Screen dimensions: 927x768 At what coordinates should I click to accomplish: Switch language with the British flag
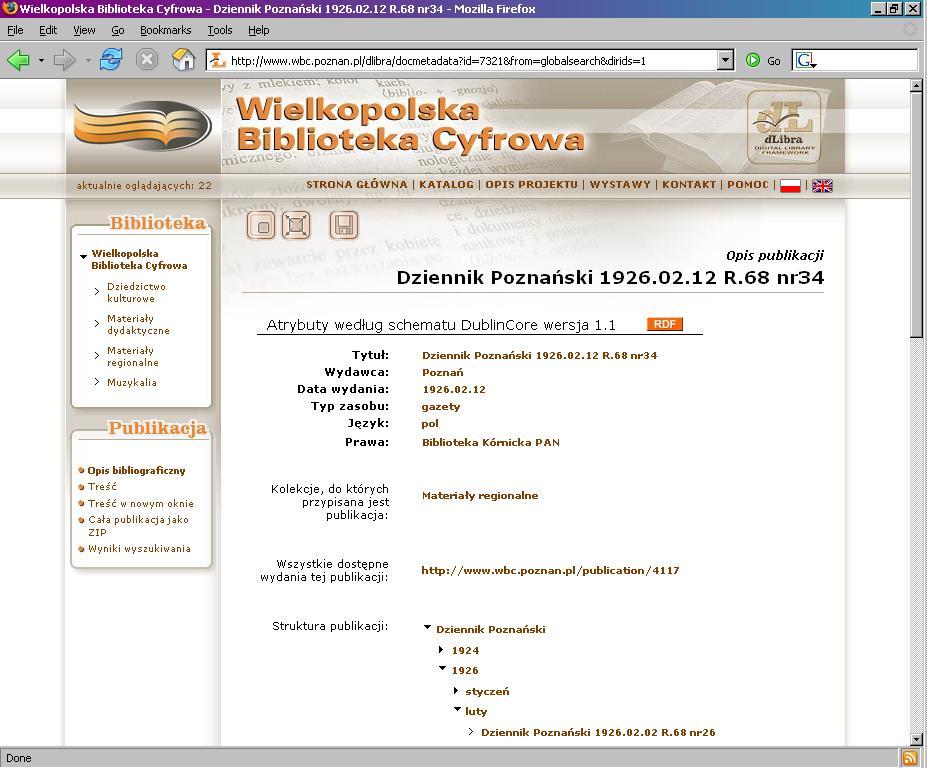coord(822,186)
